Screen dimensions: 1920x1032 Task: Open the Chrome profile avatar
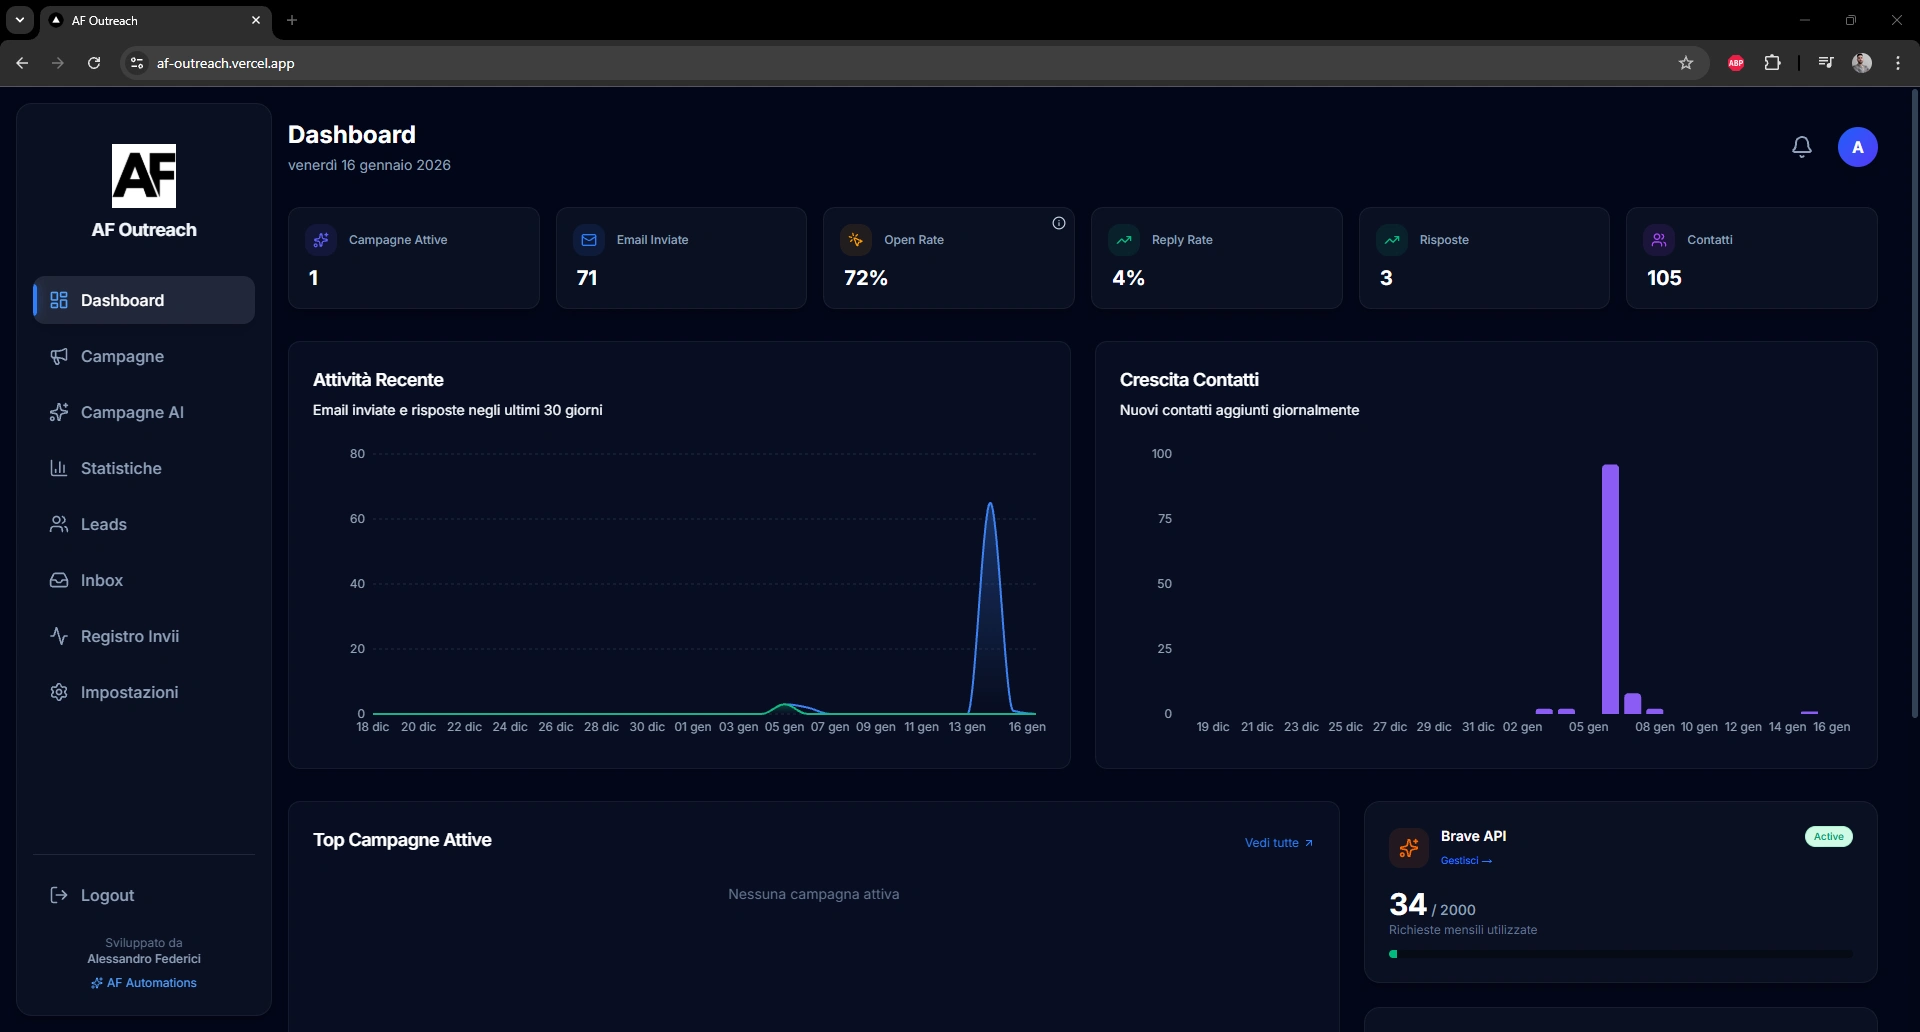[x=1862, y=63]
